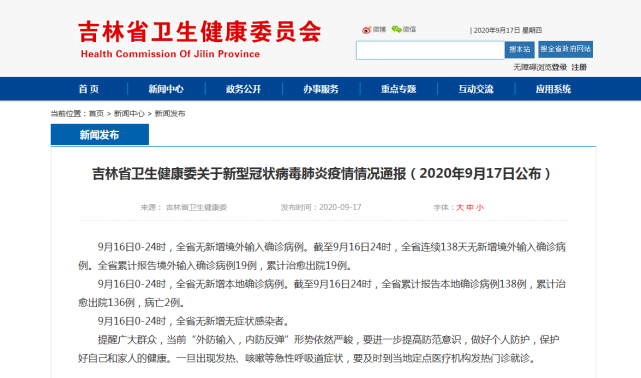Click the Health Commission Of Jilin Province subtitle

click(x=170, y=54)
